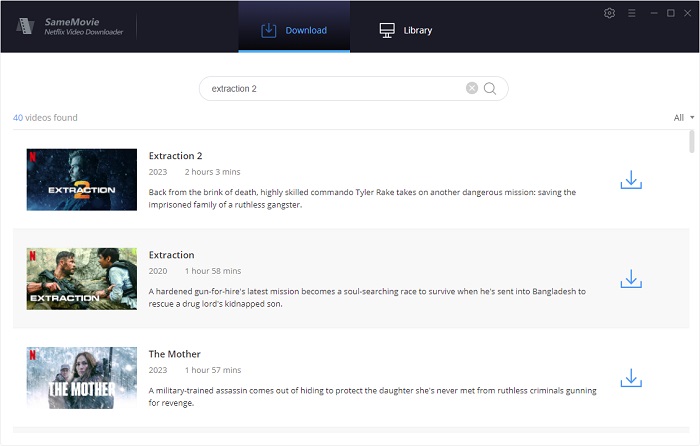This screenshot has width=700, height=446.
Task: Expand the All filter dropdown
Action: [684, 118]
